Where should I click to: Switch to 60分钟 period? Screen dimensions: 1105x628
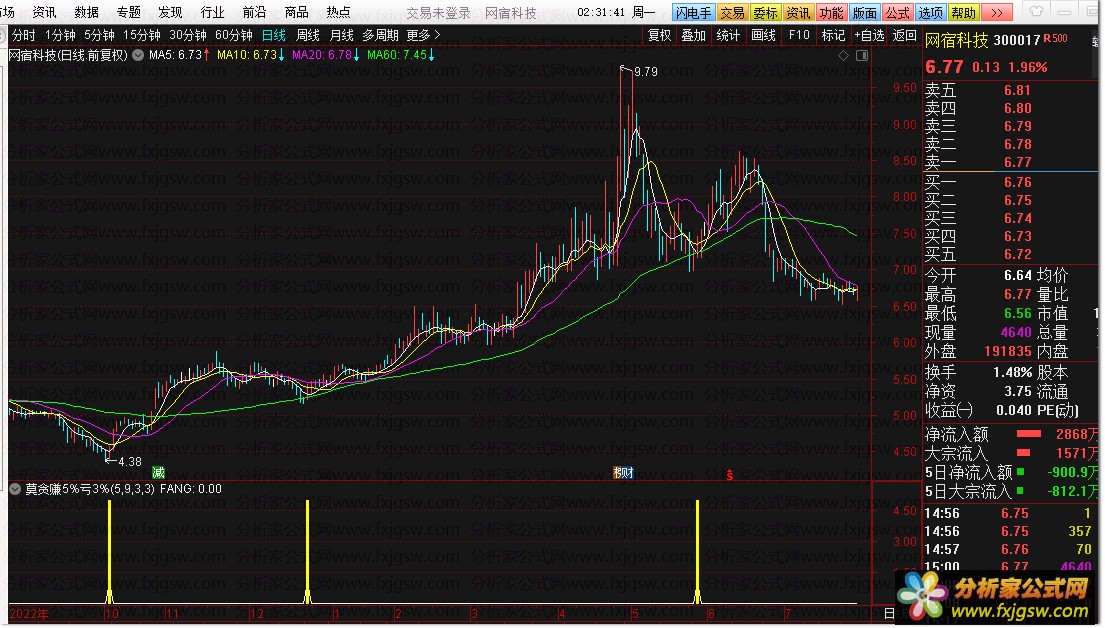(233, 35)
